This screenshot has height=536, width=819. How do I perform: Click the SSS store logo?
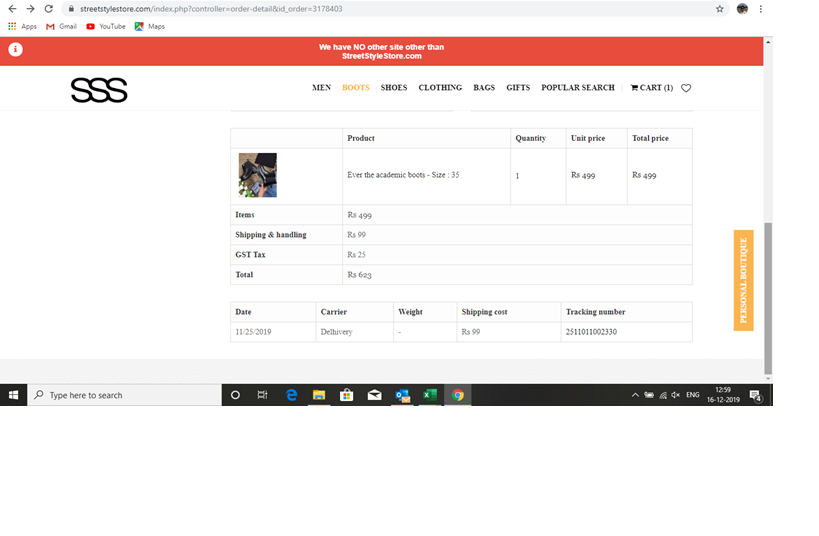coord(99,91)
